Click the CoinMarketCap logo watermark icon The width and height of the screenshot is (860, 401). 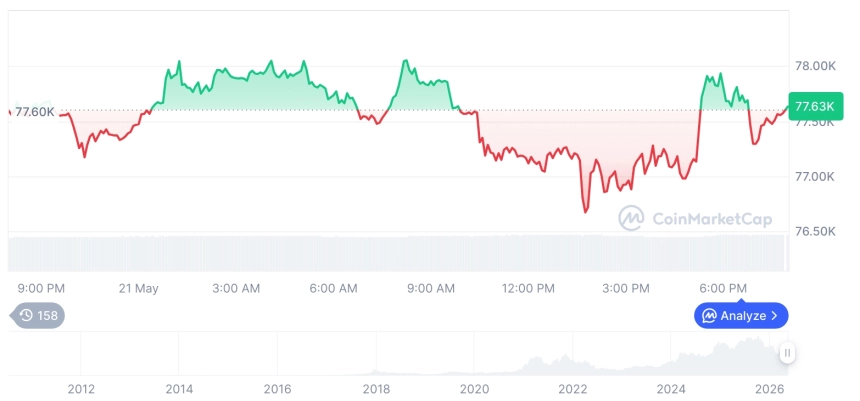click(631, 218)
